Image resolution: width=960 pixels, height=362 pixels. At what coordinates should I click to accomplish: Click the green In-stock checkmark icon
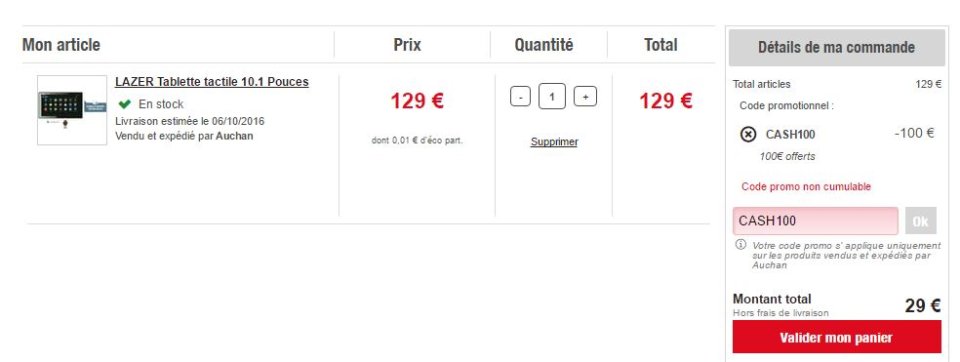pyautogui.click(x=125, y=104)
